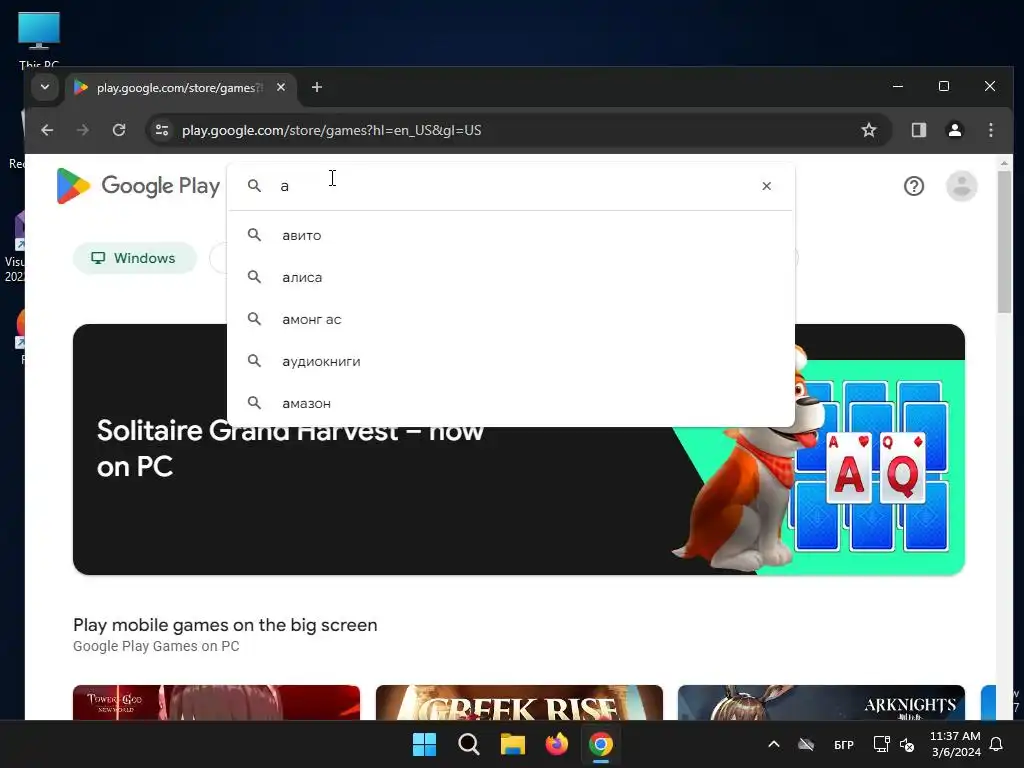Screen dimensions: 1024x768
Task: Open the notifications bell
Action: coord(997,744)
